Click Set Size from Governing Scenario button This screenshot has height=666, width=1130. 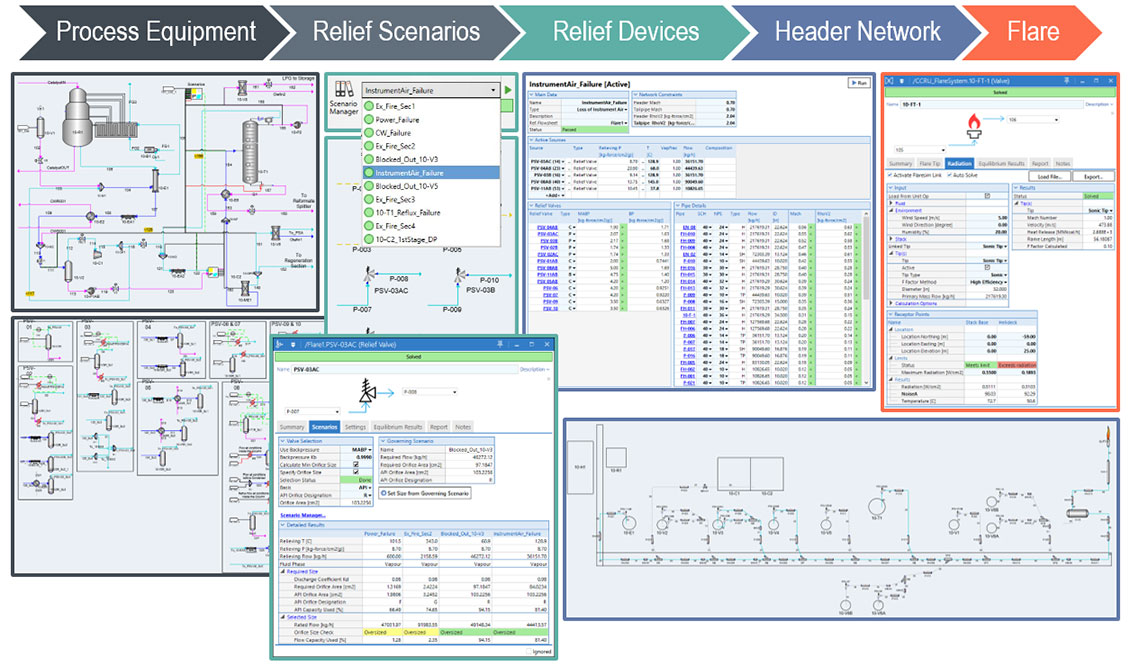(425, 493)
